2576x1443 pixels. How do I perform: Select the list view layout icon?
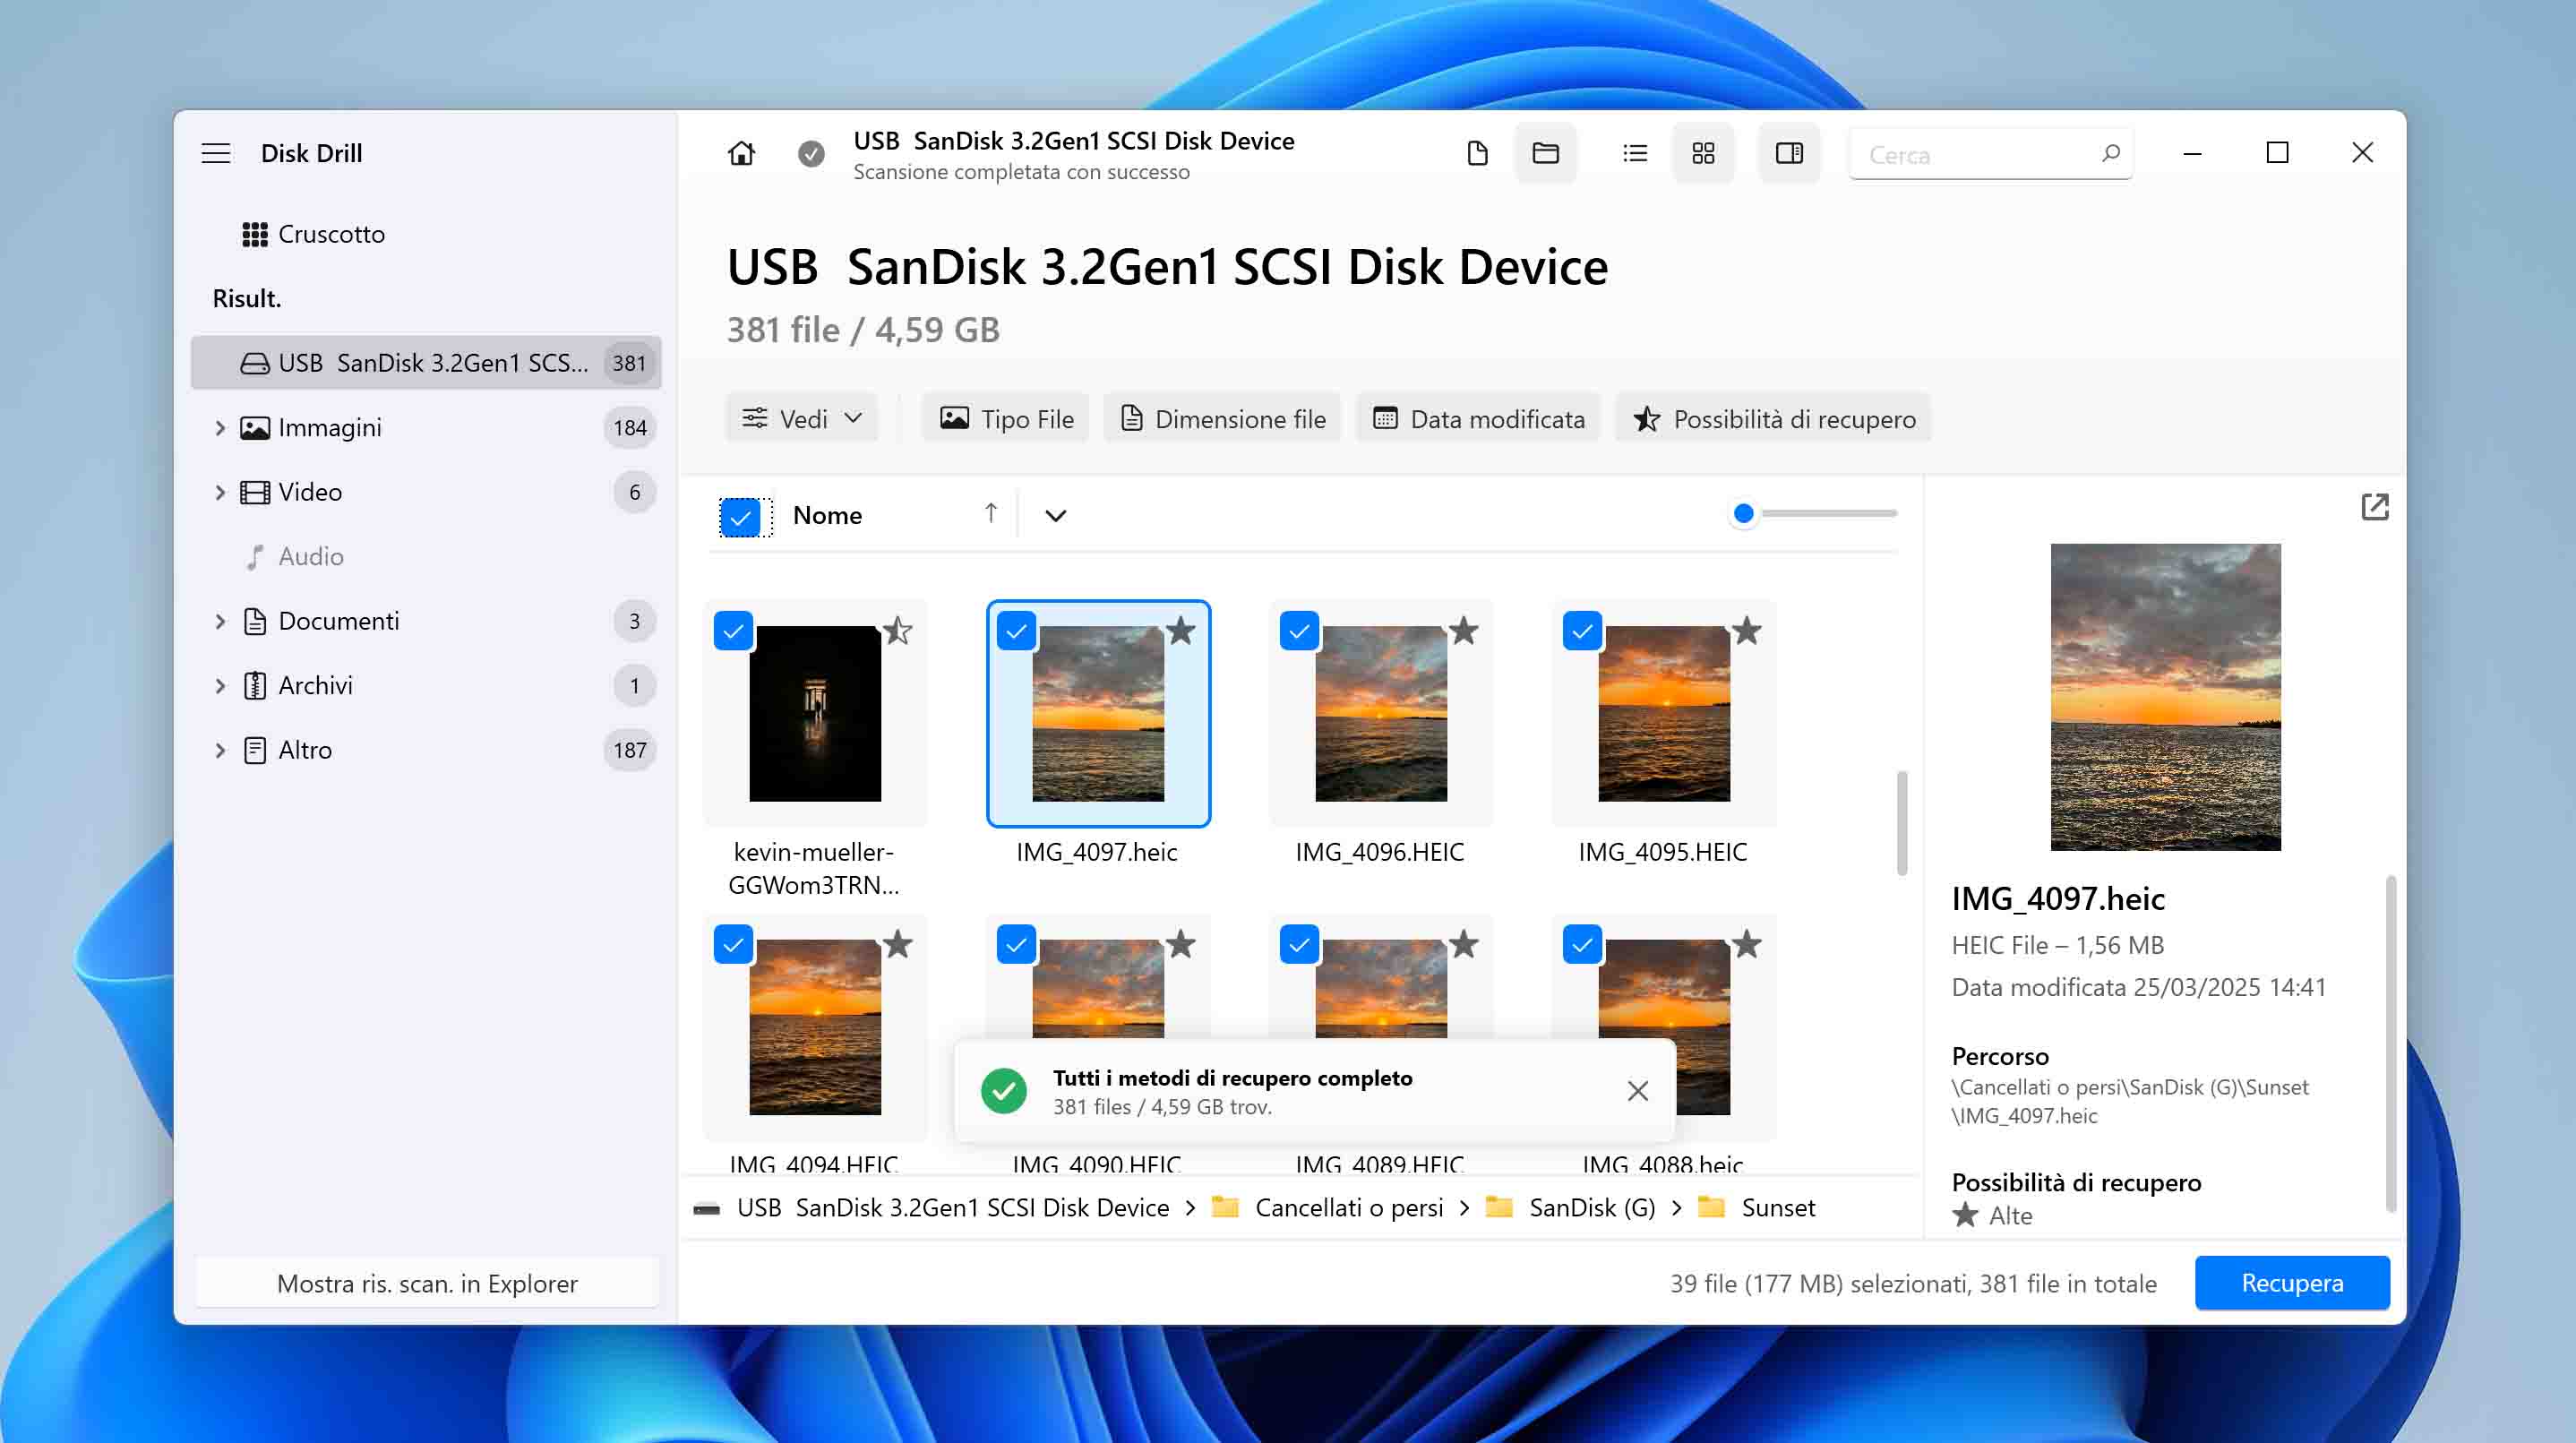(1635, 153)
